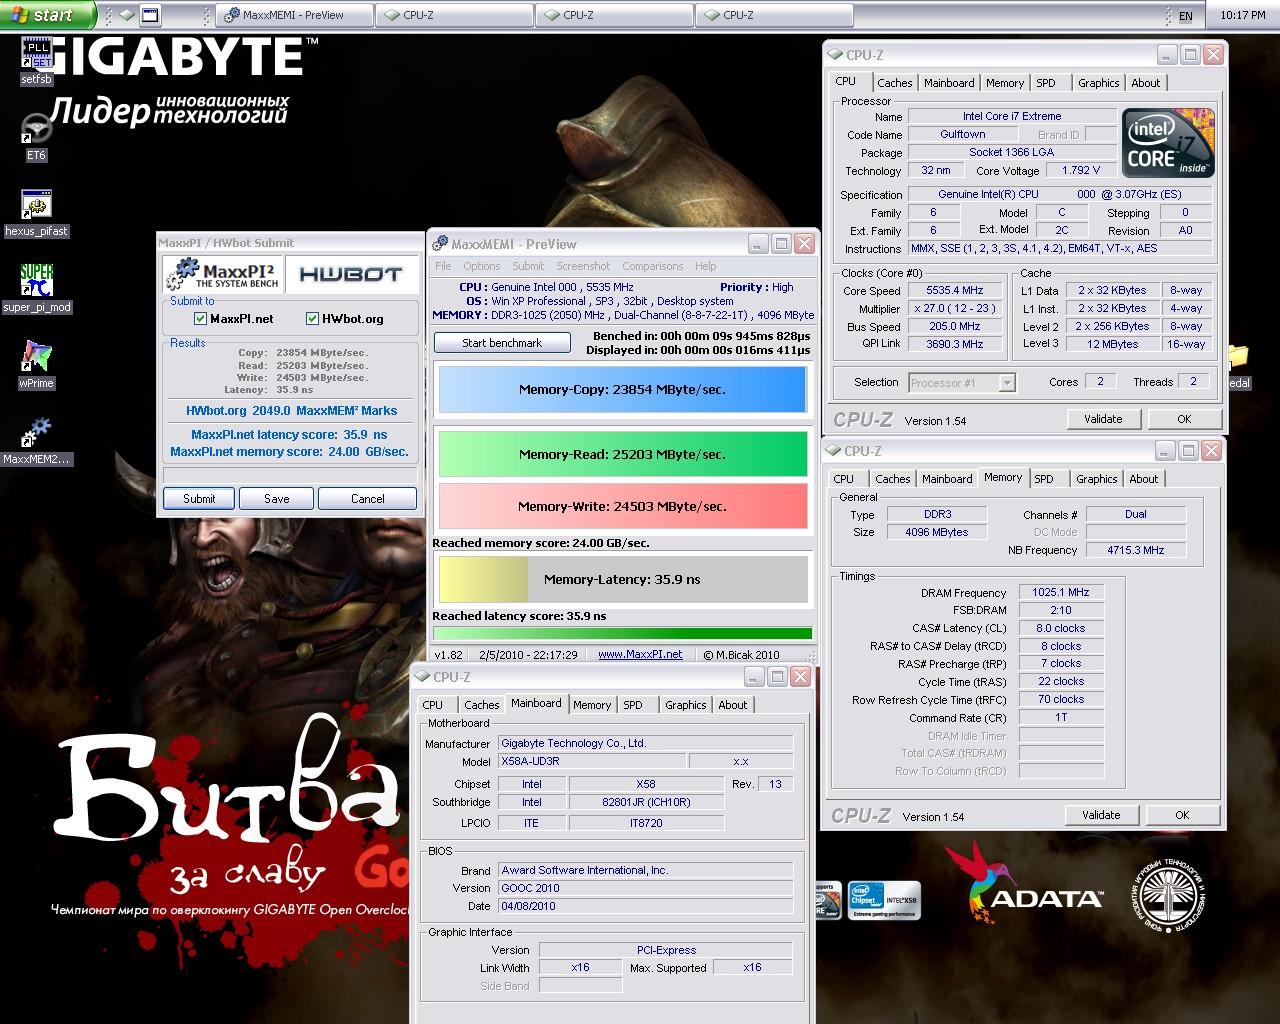Image resolution: width=1280 pixels, height=1024 pixels.
Task: Select Memory tab in CPU-Z Mainboard window
Action: coord(591,705)
